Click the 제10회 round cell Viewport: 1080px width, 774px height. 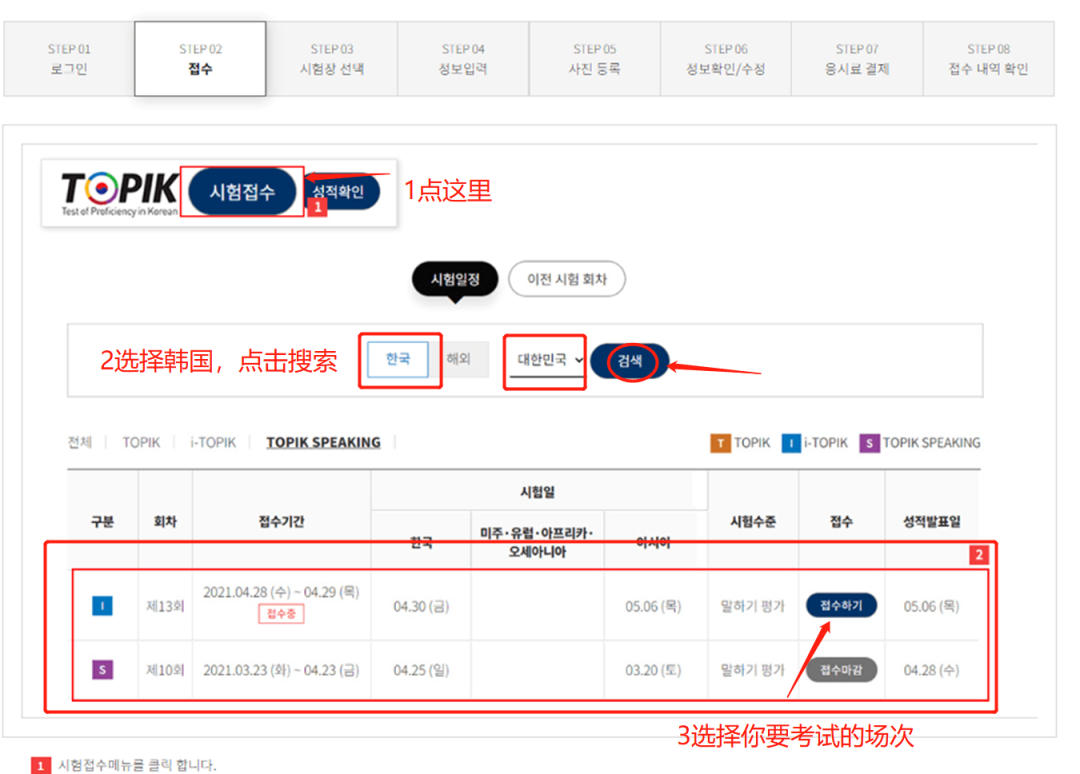pyautogui.click(x=165, y=670)
